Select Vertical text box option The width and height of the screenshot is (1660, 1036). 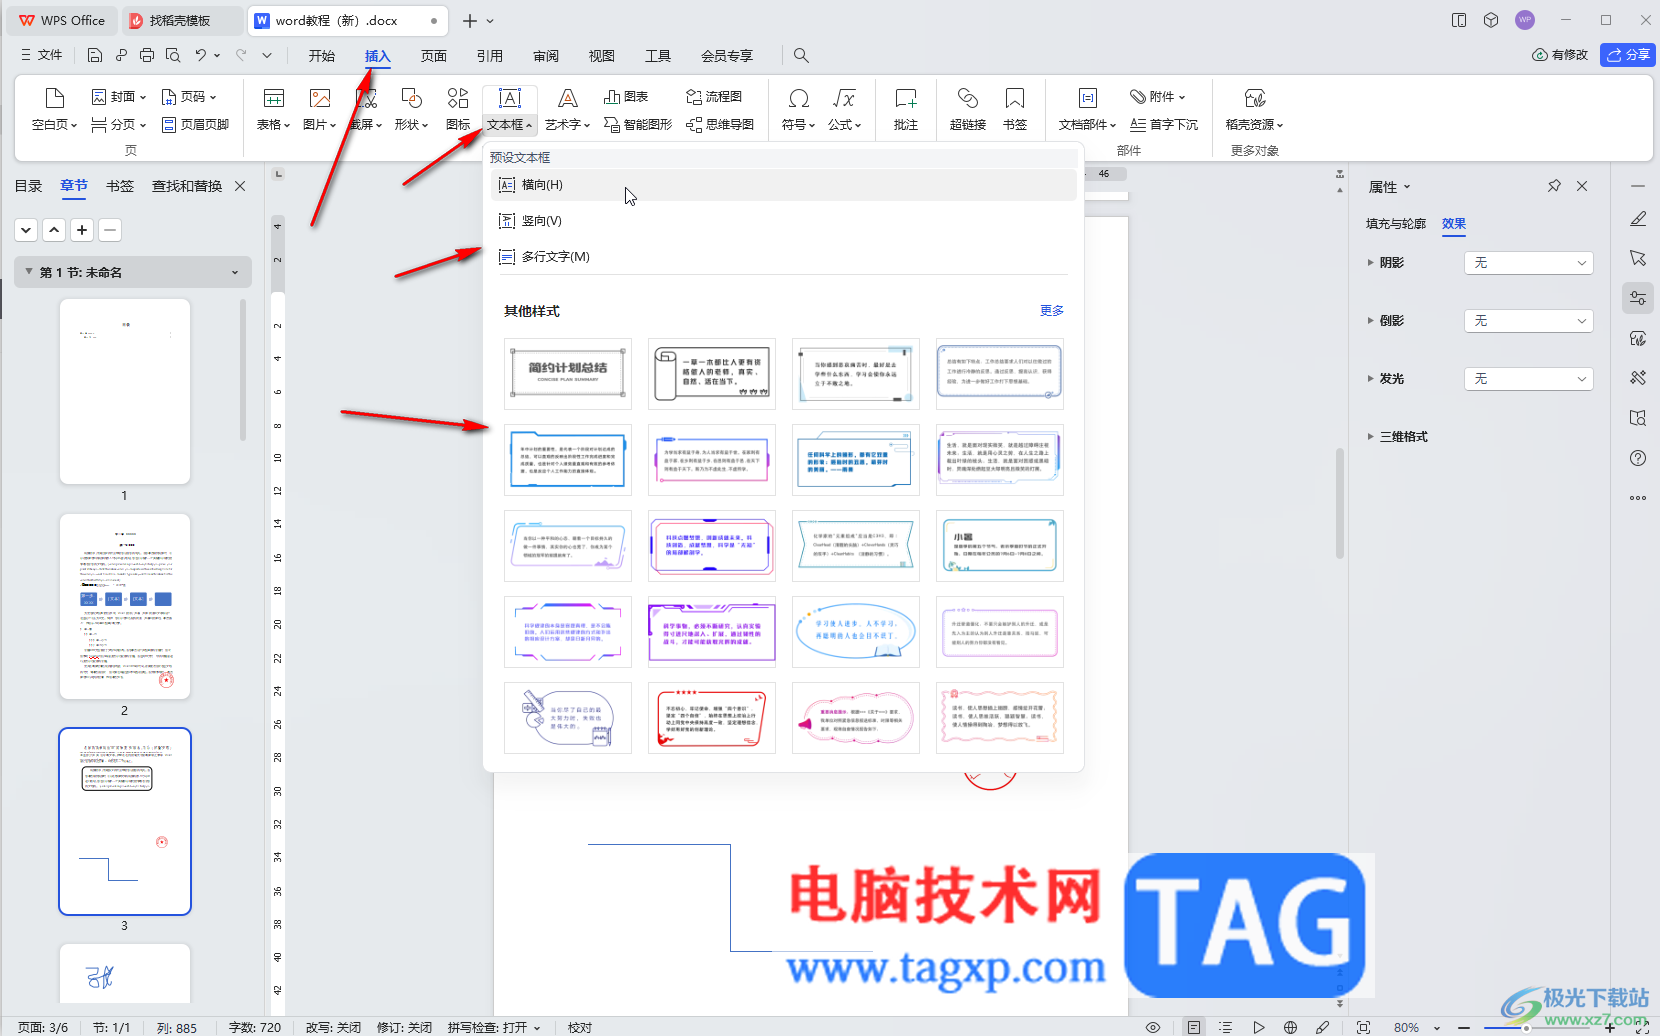[785, 221]
